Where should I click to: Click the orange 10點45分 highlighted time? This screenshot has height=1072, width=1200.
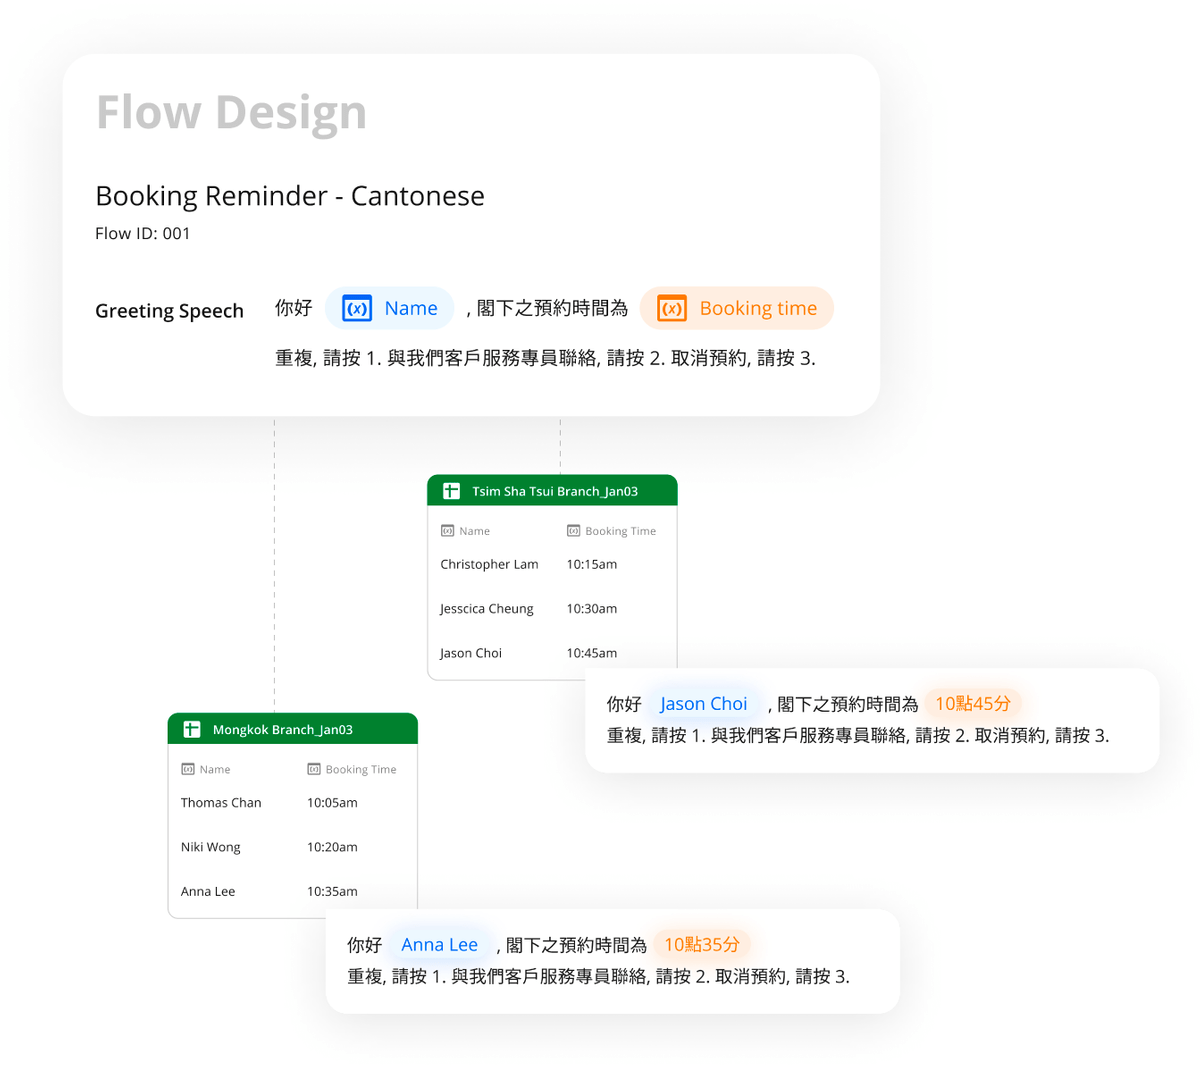tap(973, 704)
